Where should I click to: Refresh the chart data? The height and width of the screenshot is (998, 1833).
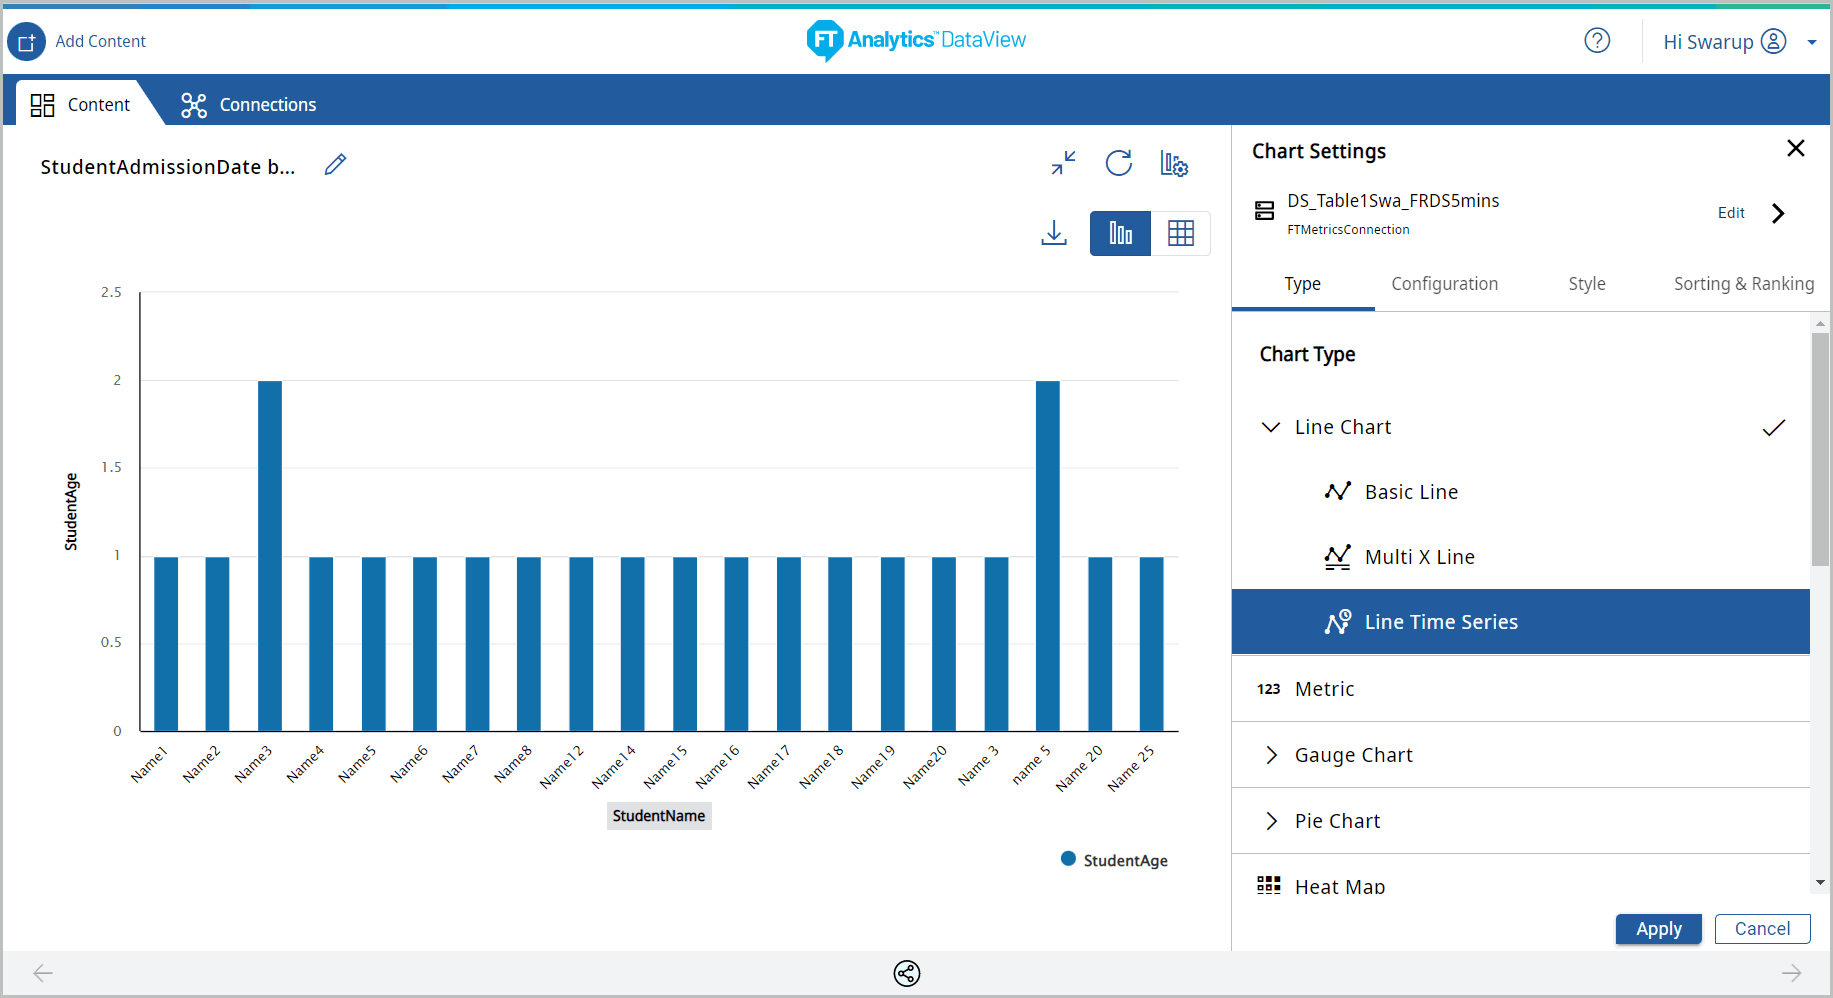pos(1118,163)
